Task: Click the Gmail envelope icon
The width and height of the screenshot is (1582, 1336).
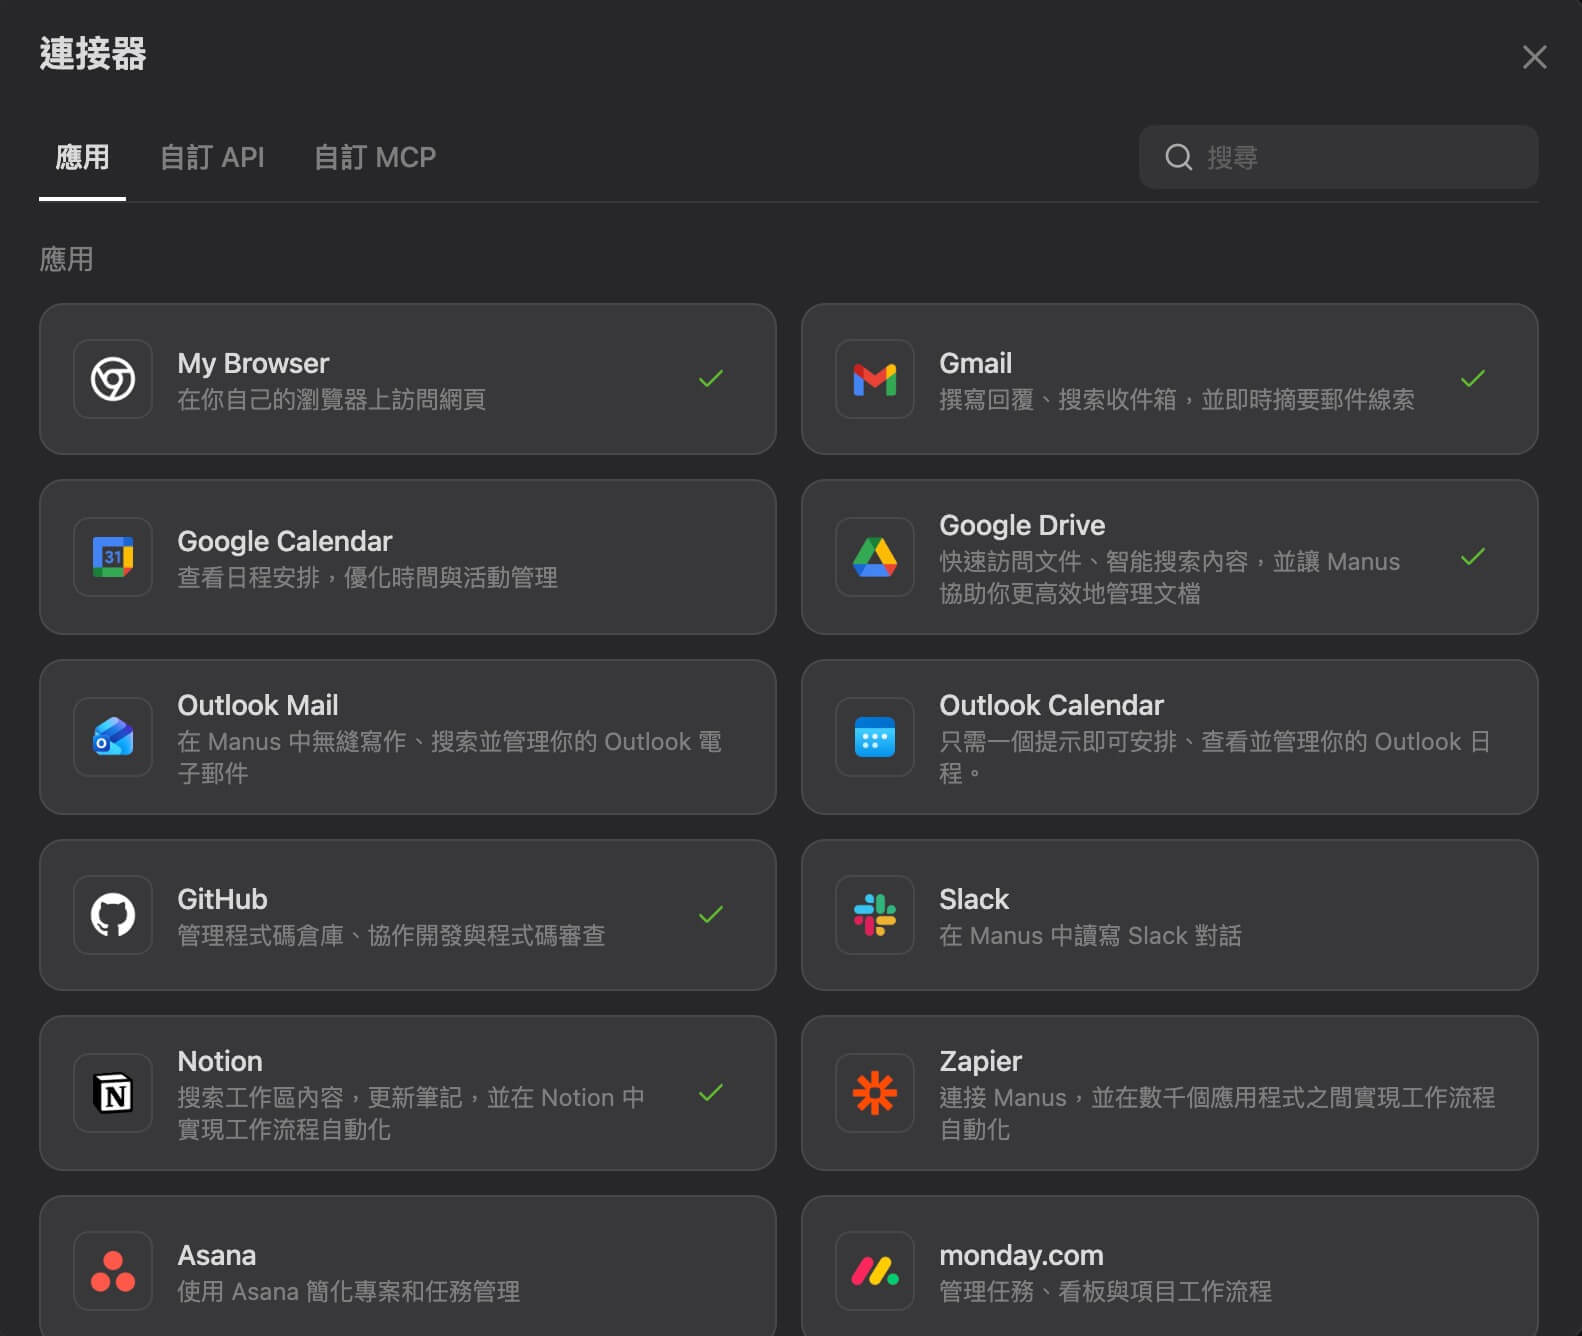Action: (x=875, y=379)
